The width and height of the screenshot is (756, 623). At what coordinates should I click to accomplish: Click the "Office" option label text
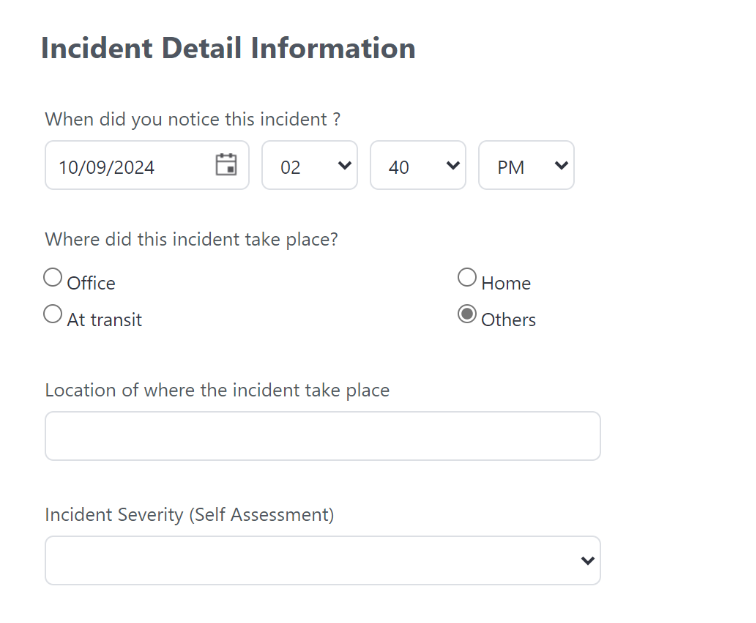[x=91, y=284]
